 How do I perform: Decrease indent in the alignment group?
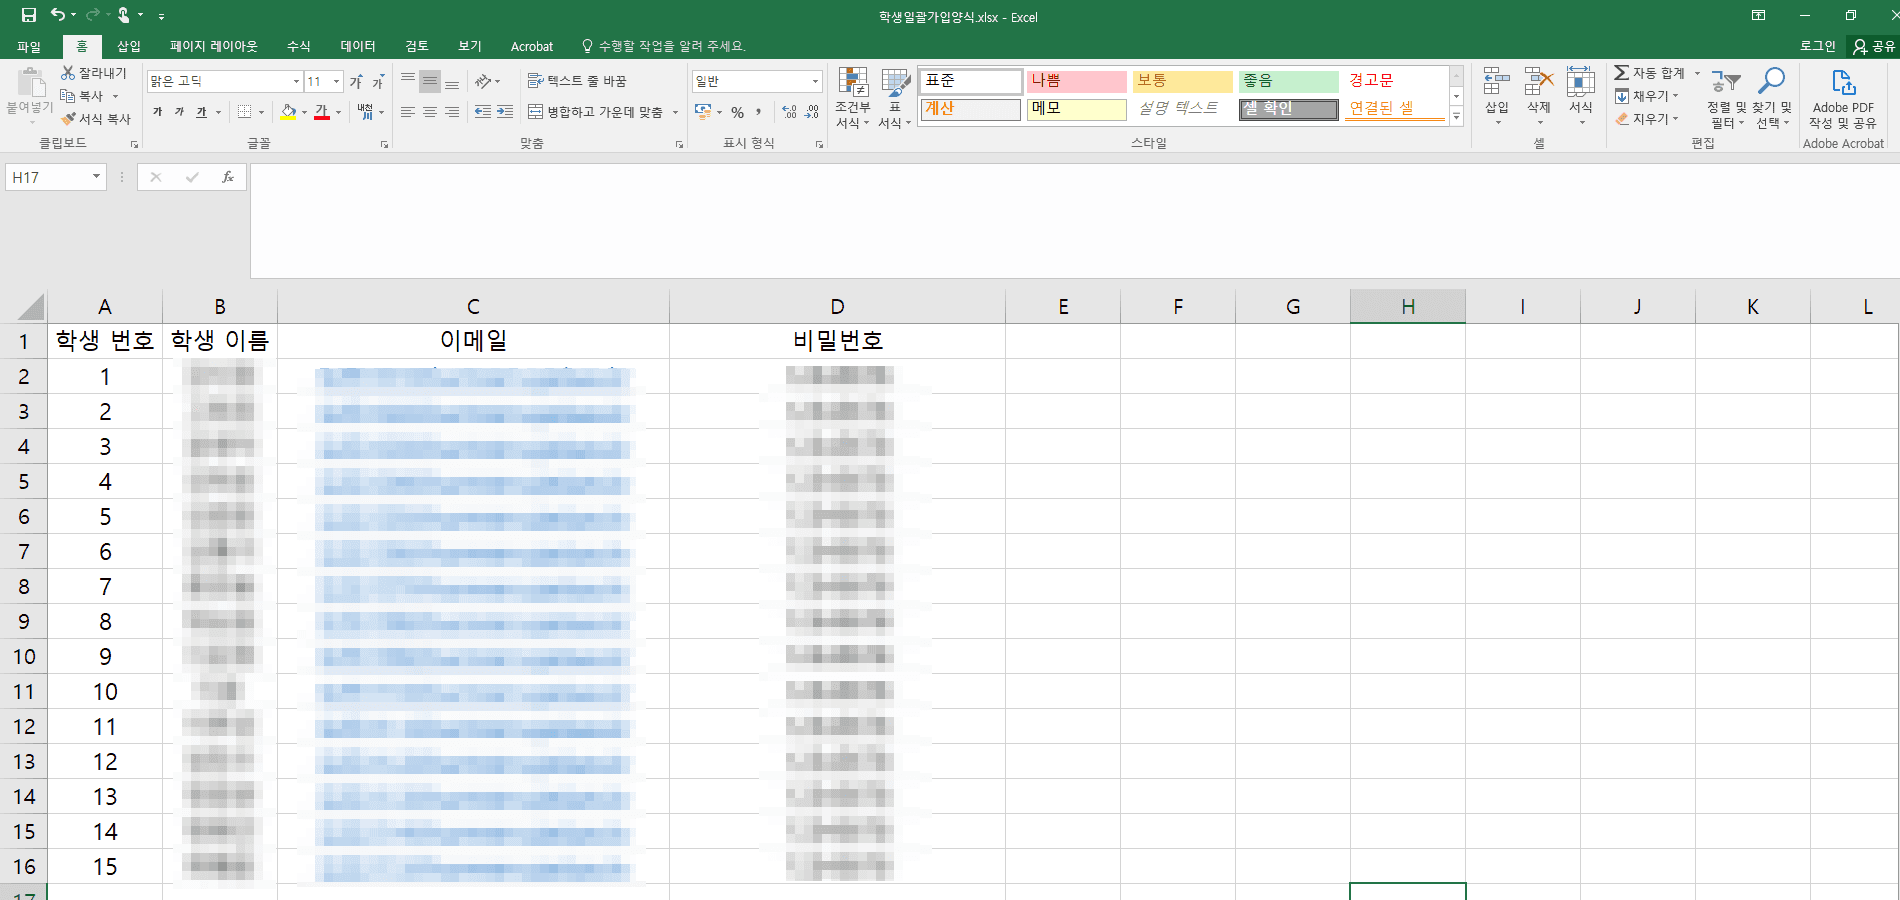[483, 112]
